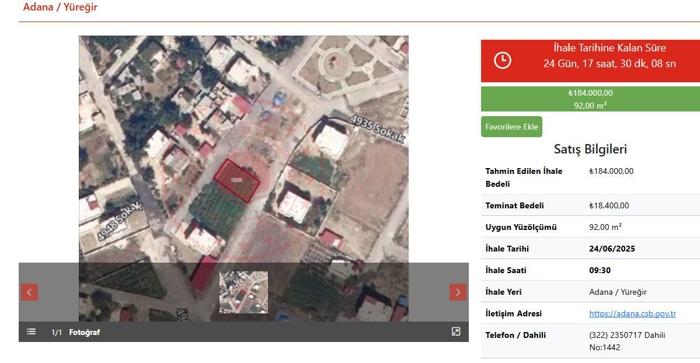Select Adana / Yüreğir table value
This screenshot has width=700, height=363.
(x=618, y=292)
